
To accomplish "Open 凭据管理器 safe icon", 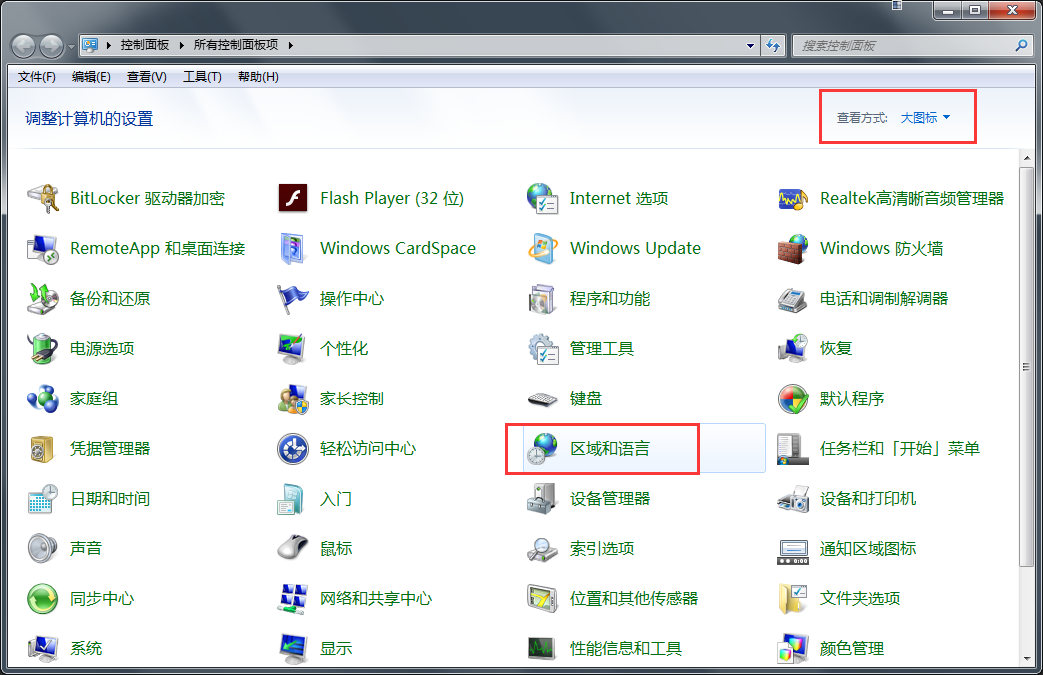I will pos(42,449).
